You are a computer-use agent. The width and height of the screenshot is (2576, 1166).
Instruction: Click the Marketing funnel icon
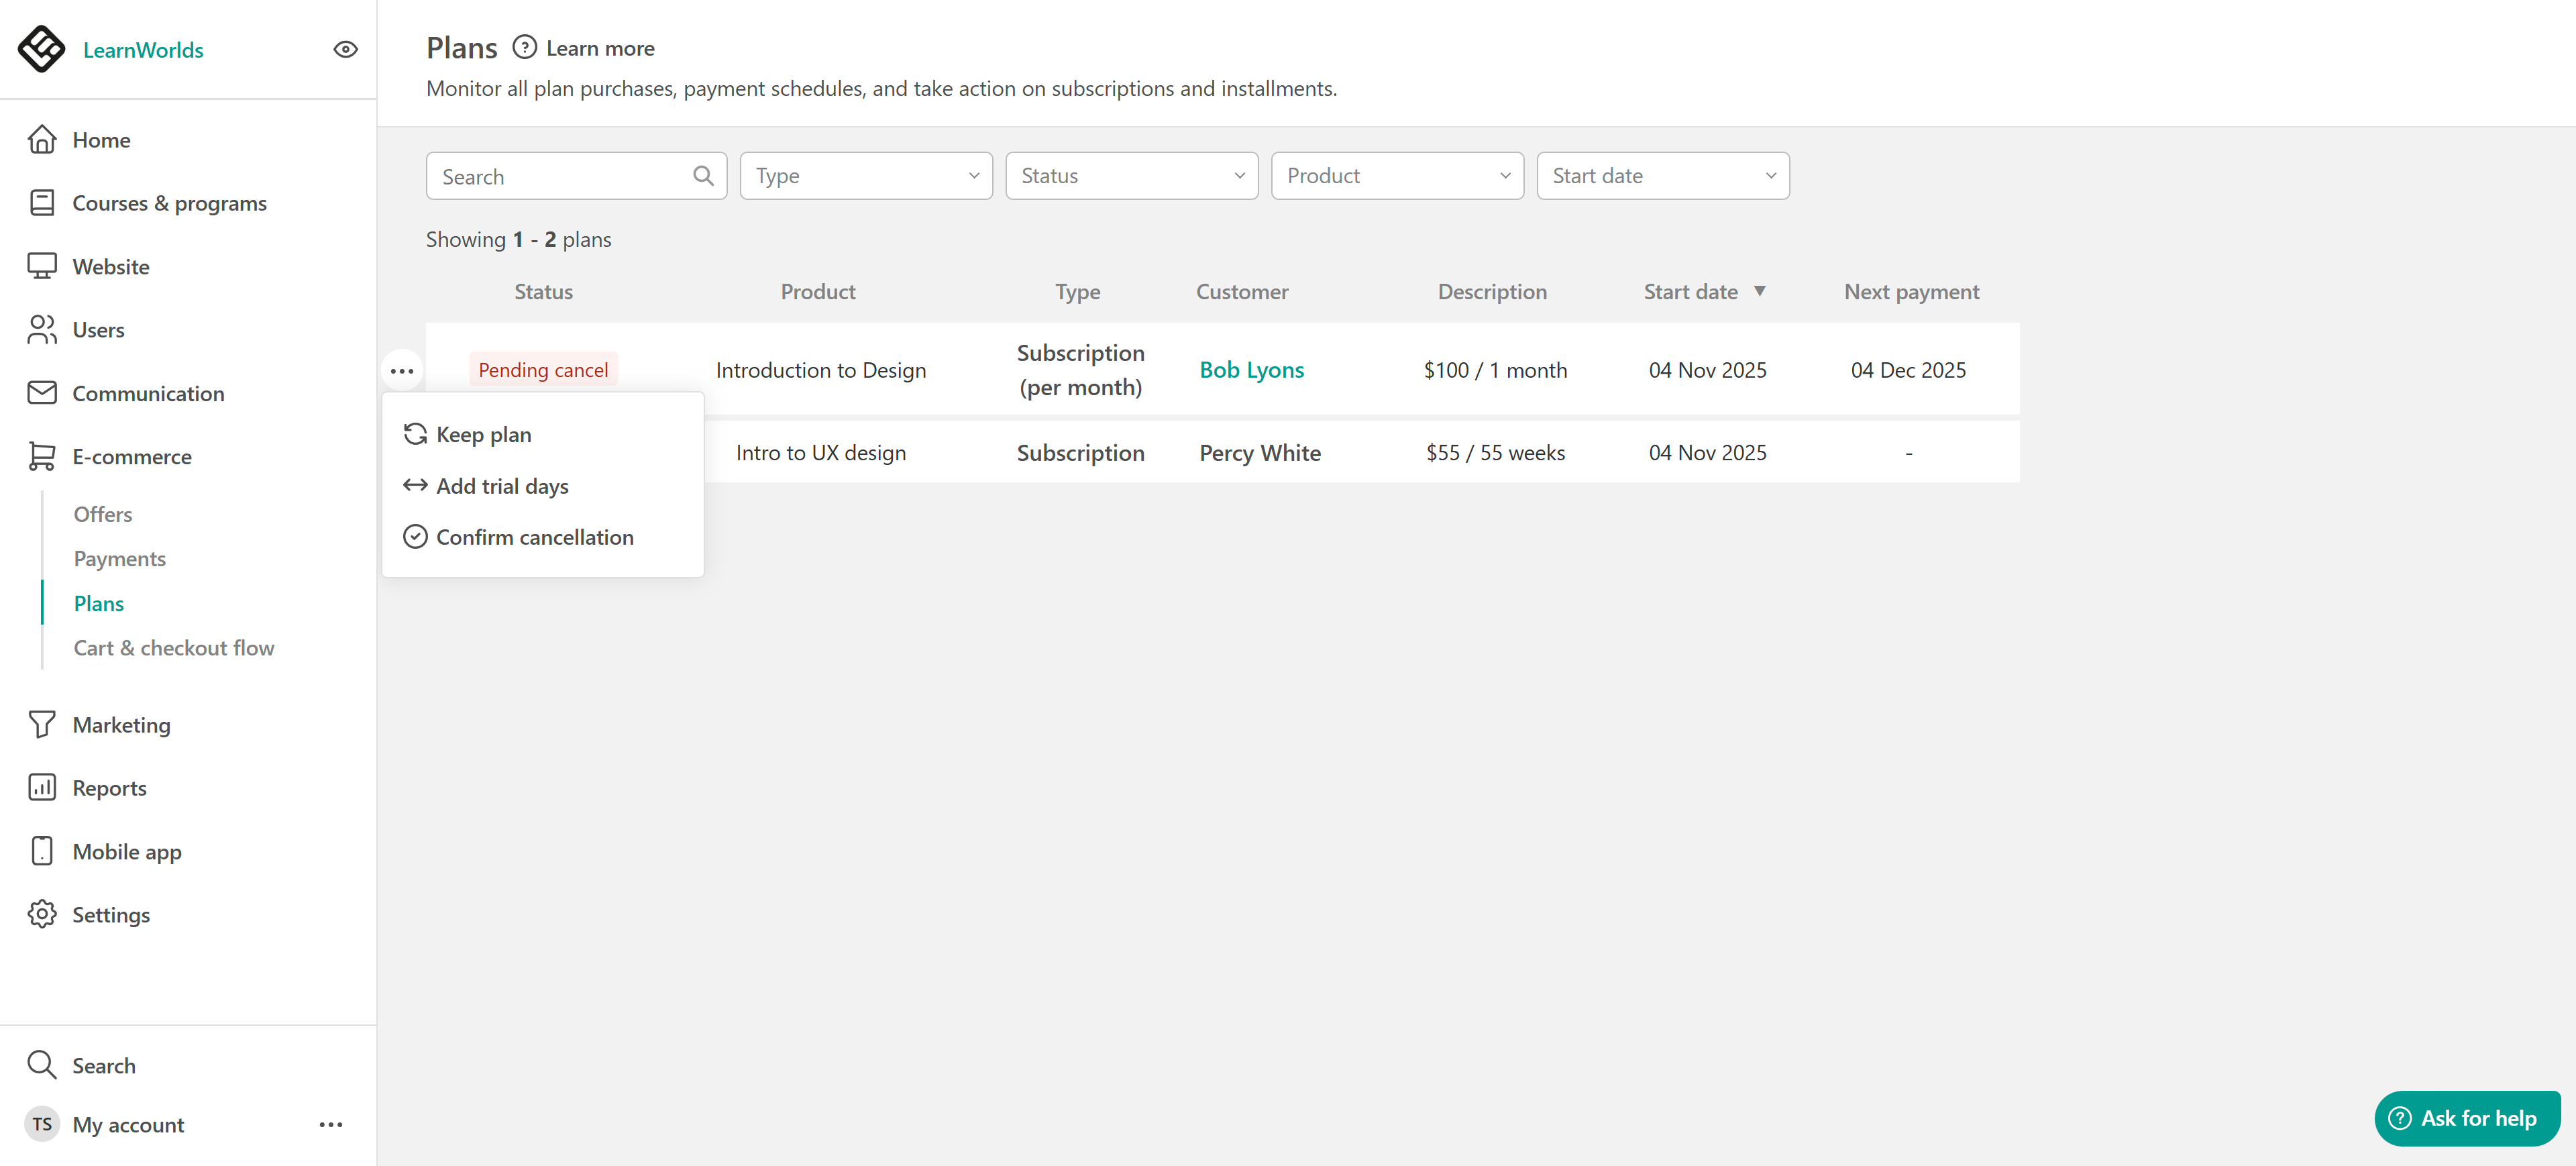pyautogui.click(x=42, y=725)
